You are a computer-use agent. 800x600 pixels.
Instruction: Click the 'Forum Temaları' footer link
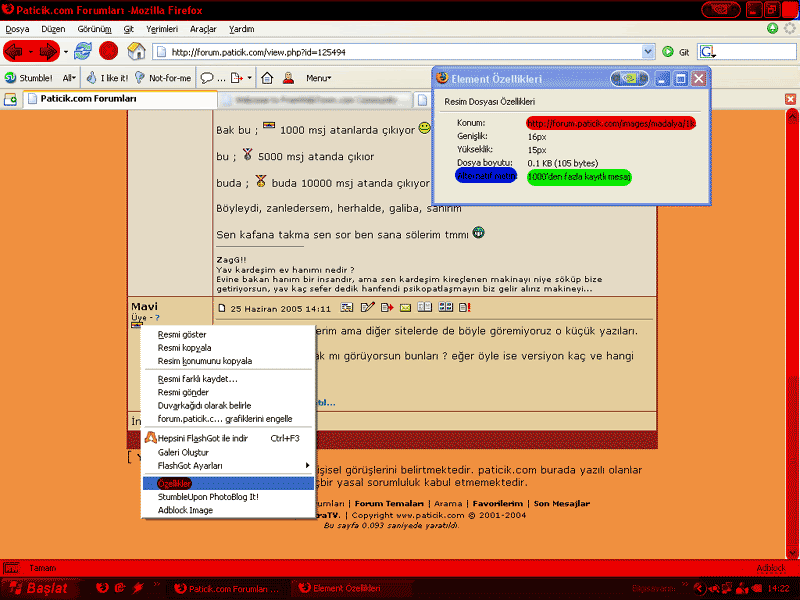click(x=390, y=504)
